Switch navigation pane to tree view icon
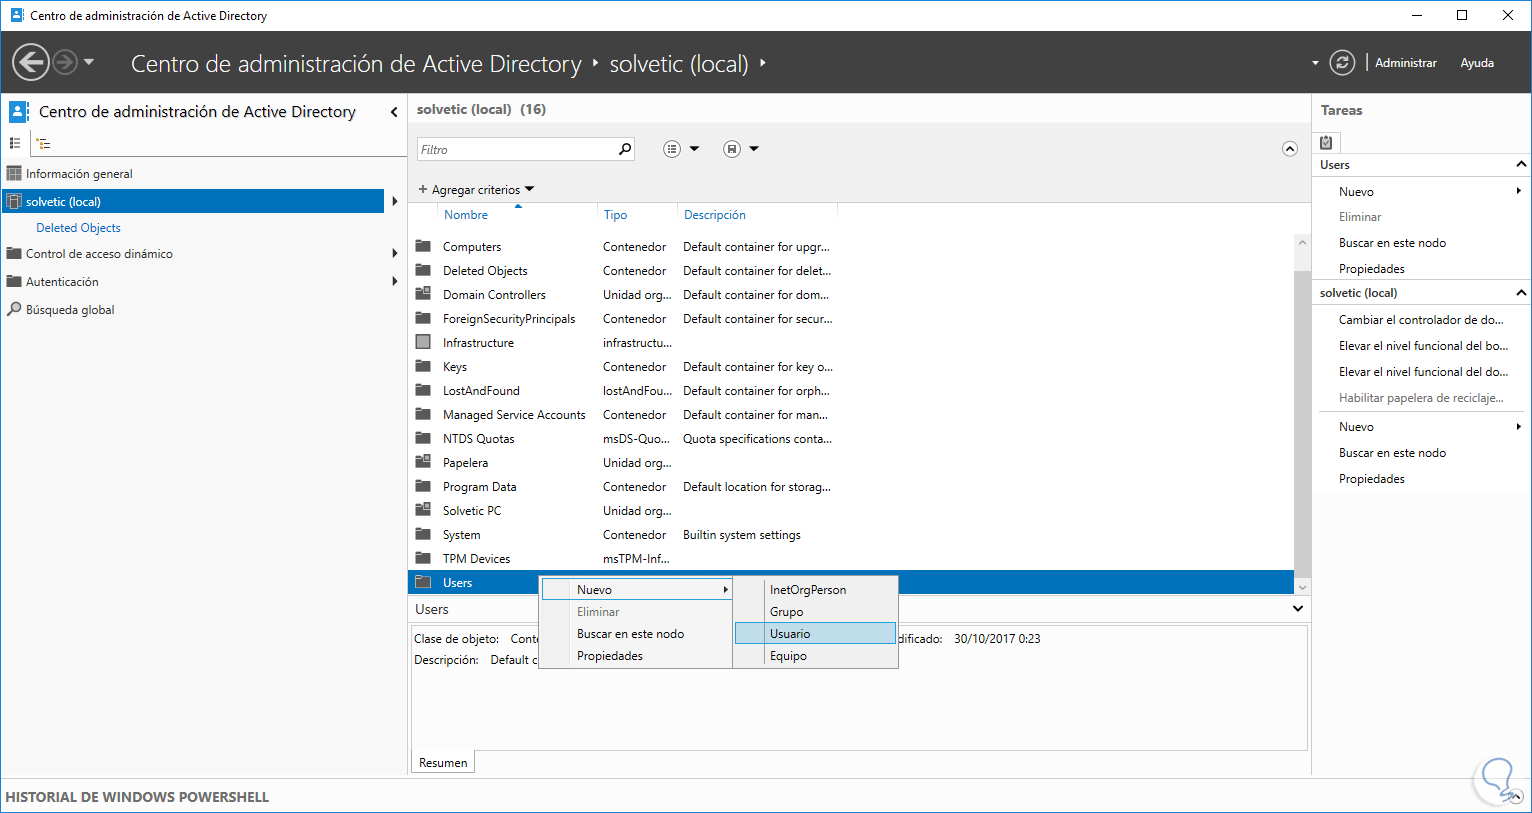Screen dimensions: 1532x813 (x=44, y=143)
